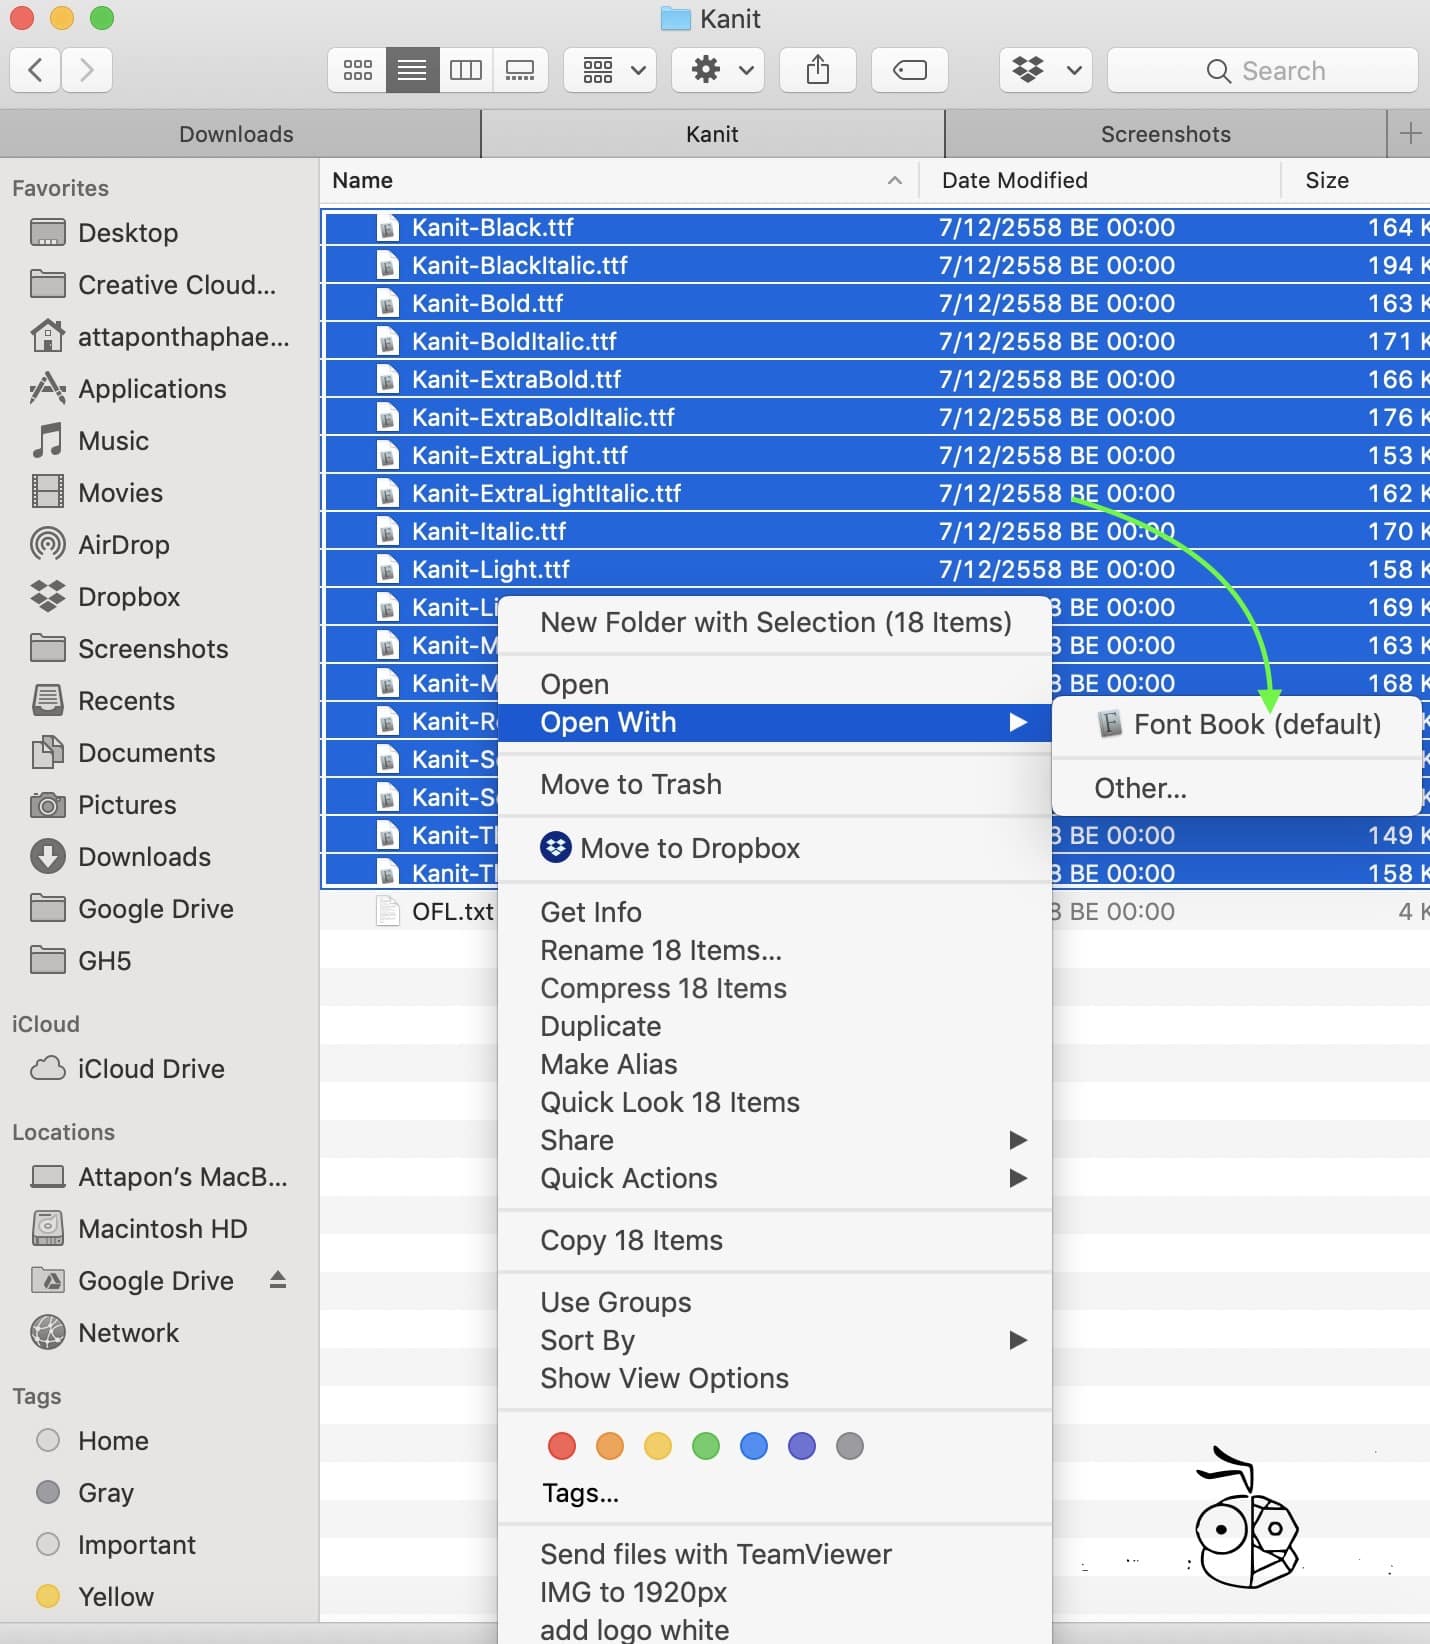Image resolution: width=1430 pixels, height=1644 pixels.
Task: Apply the purple color tag
Action: [802, 1446]
